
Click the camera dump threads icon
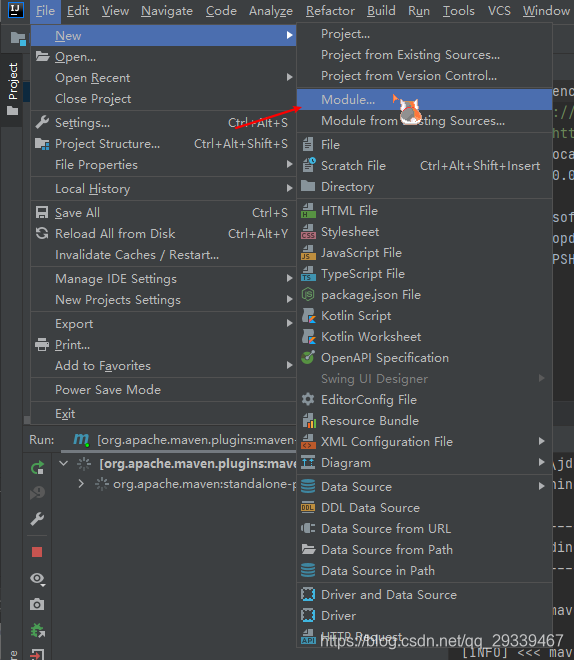point(37,605)
